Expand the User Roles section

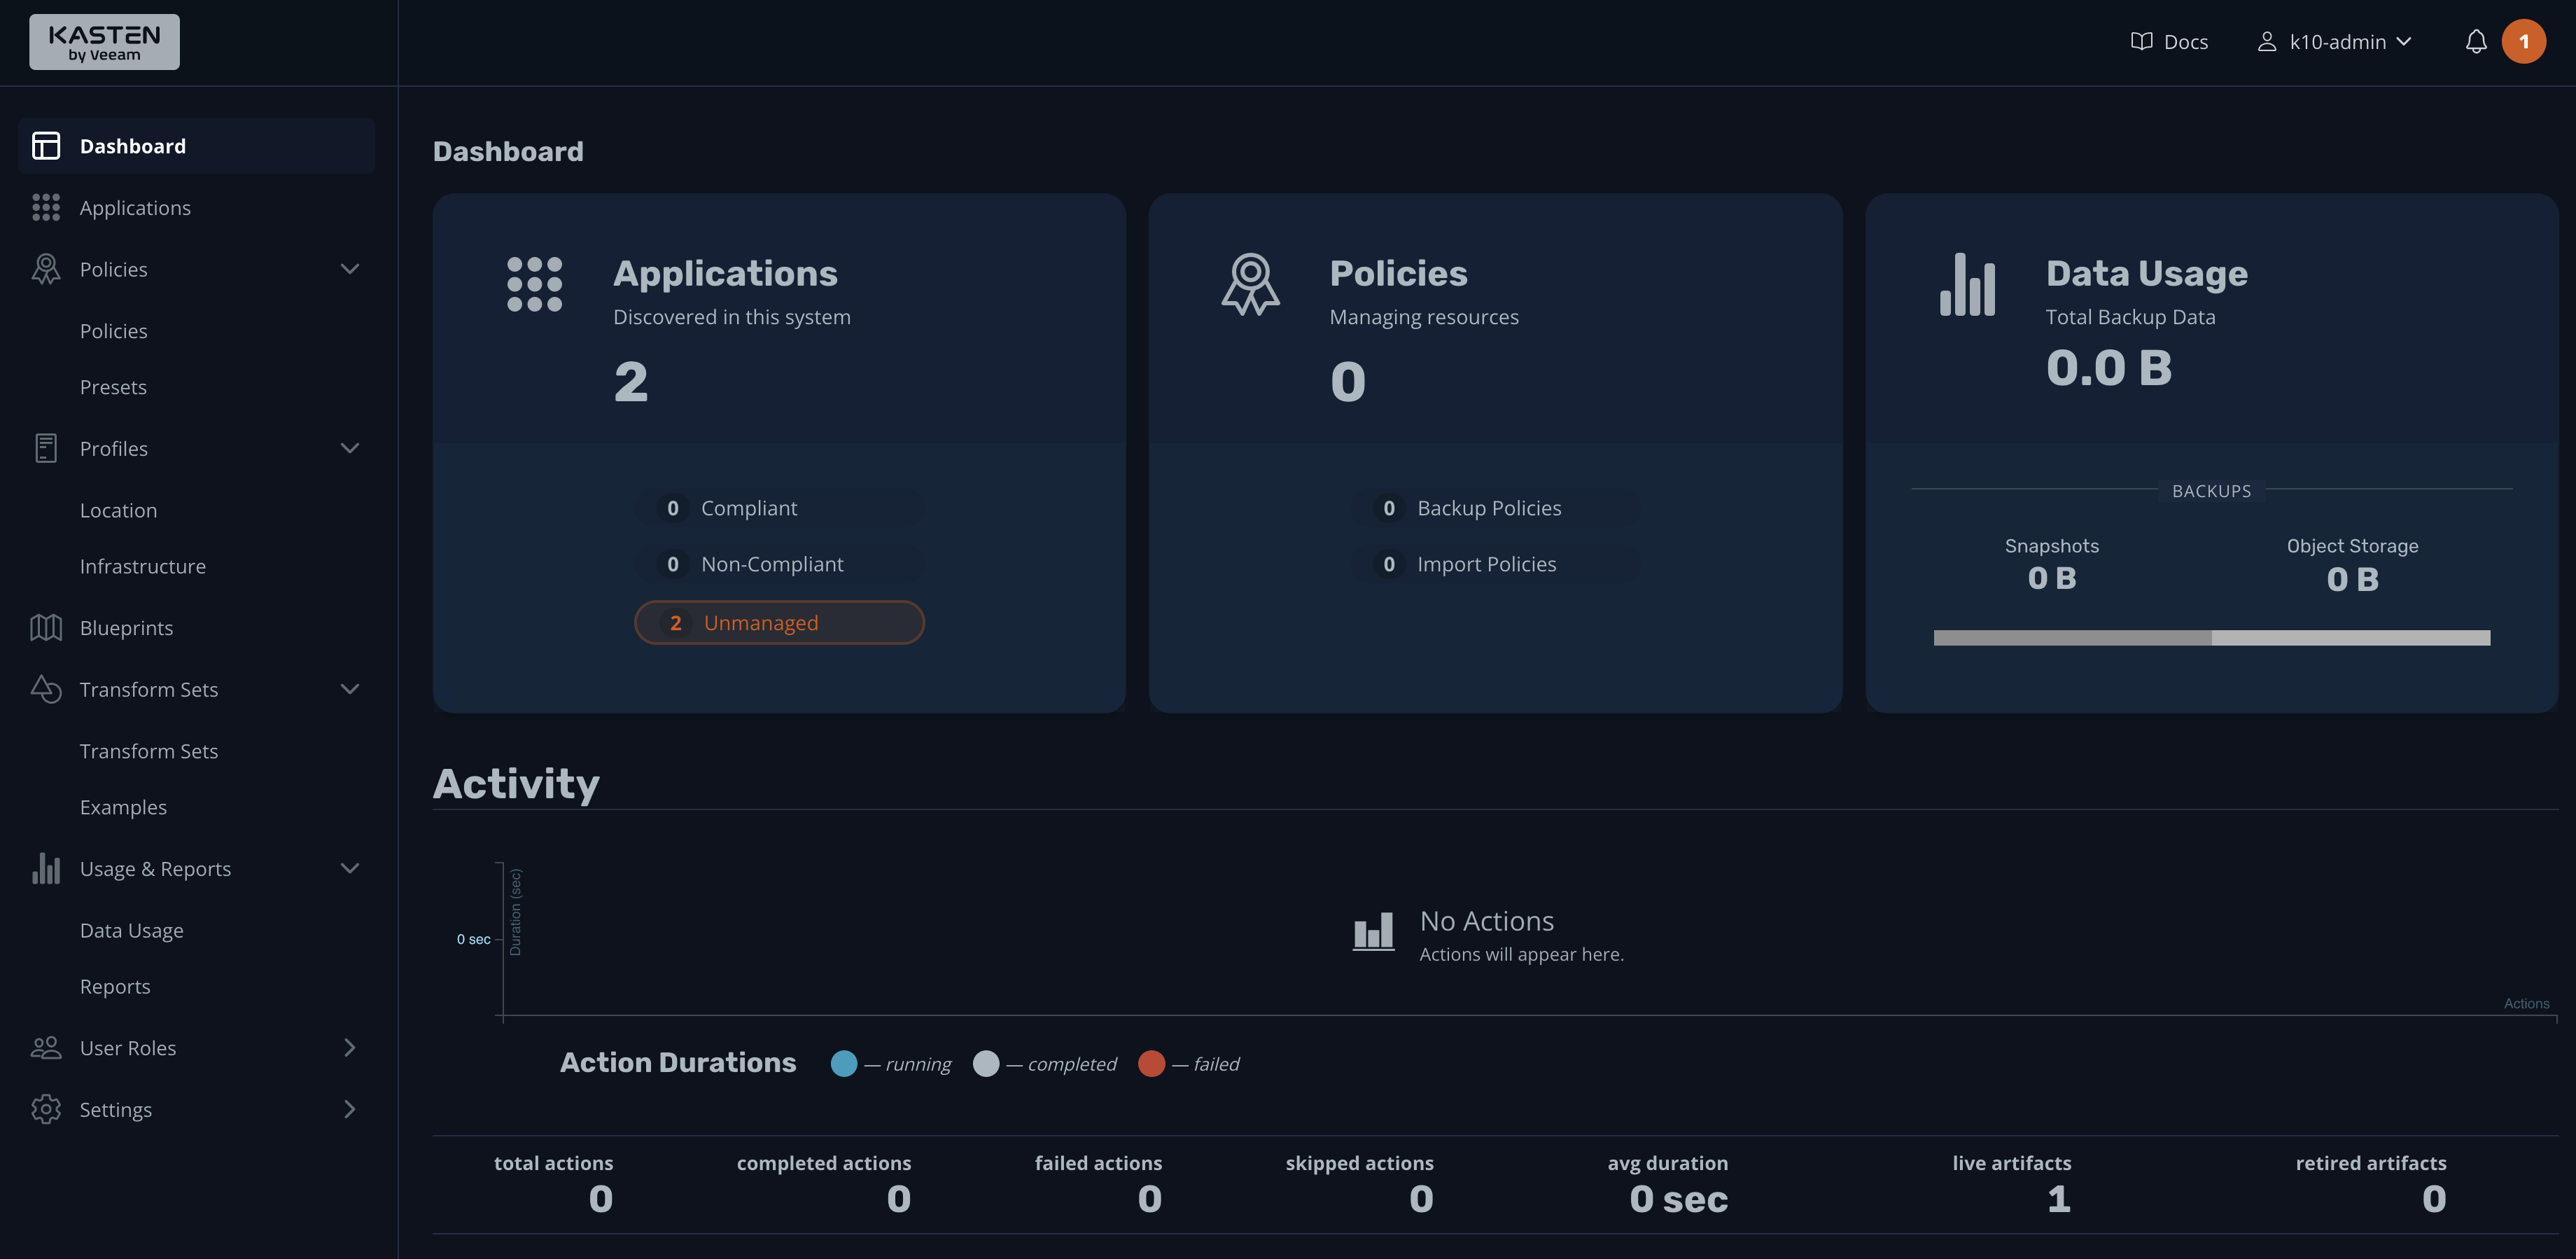[x=349, y=1047]
